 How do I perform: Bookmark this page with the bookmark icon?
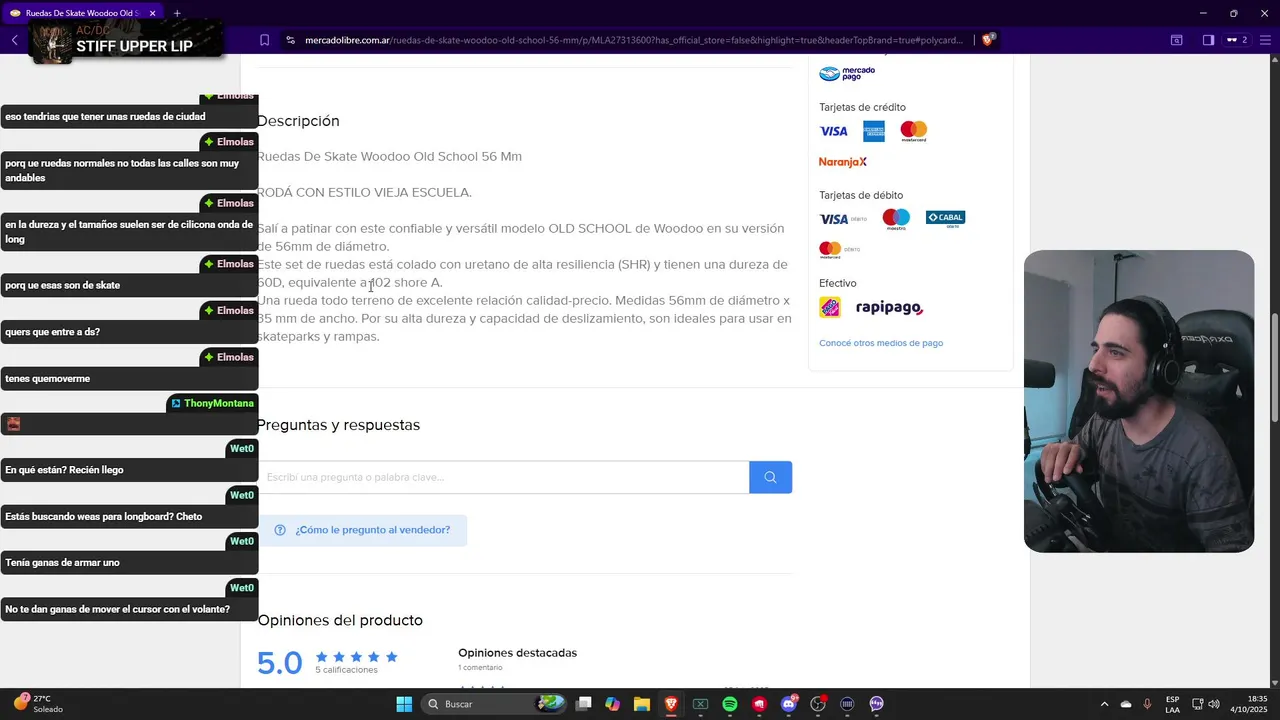point(264,40)
